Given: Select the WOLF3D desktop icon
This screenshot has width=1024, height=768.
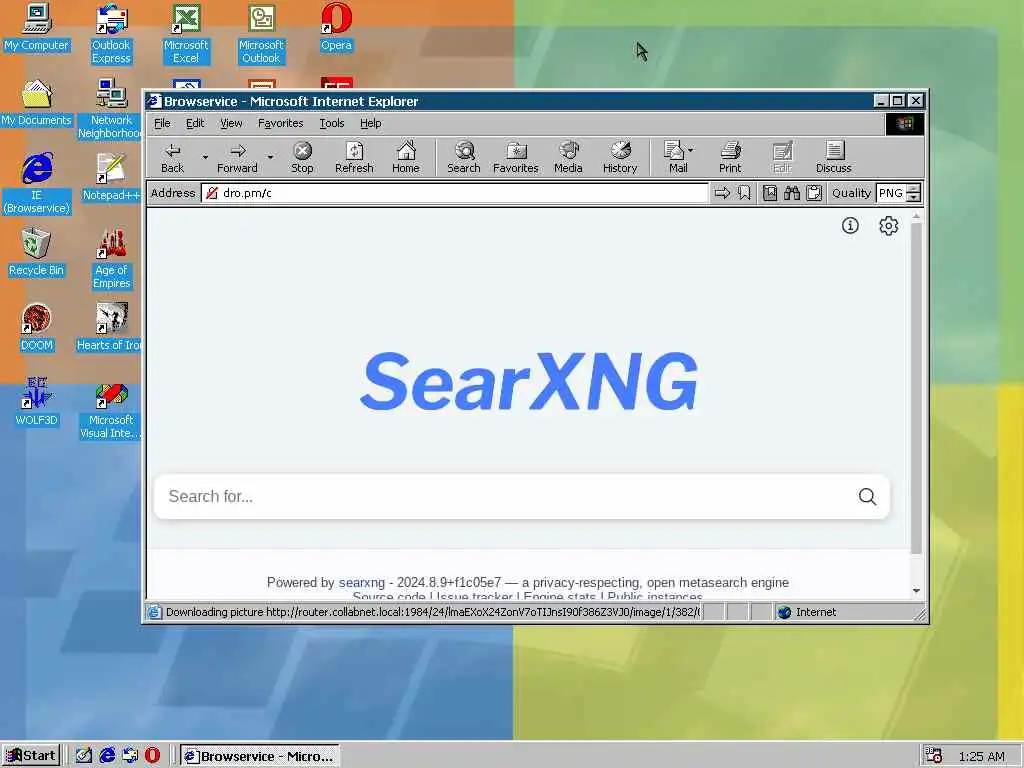Looking at the screenshot, I should coord(37,402).
